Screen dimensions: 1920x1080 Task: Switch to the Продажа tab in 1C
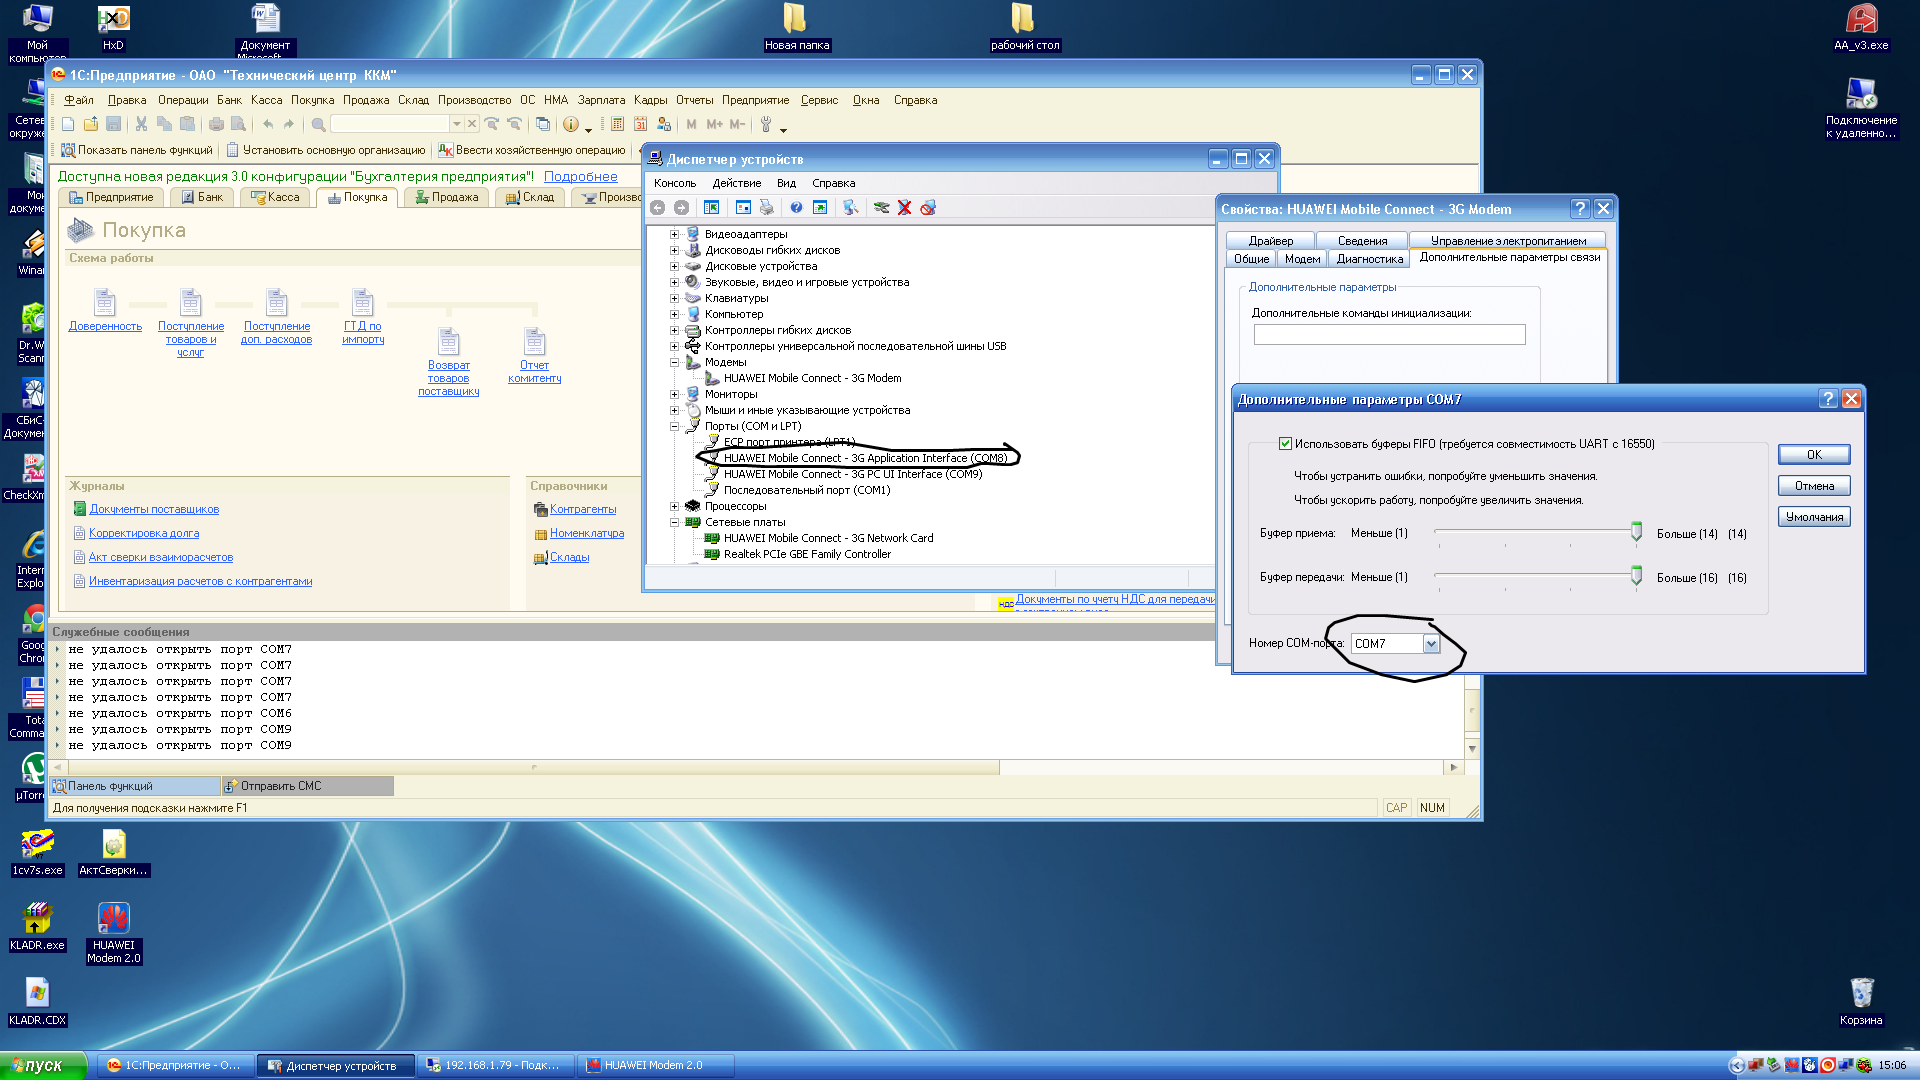pyautogui.click(x=447, y=197)
